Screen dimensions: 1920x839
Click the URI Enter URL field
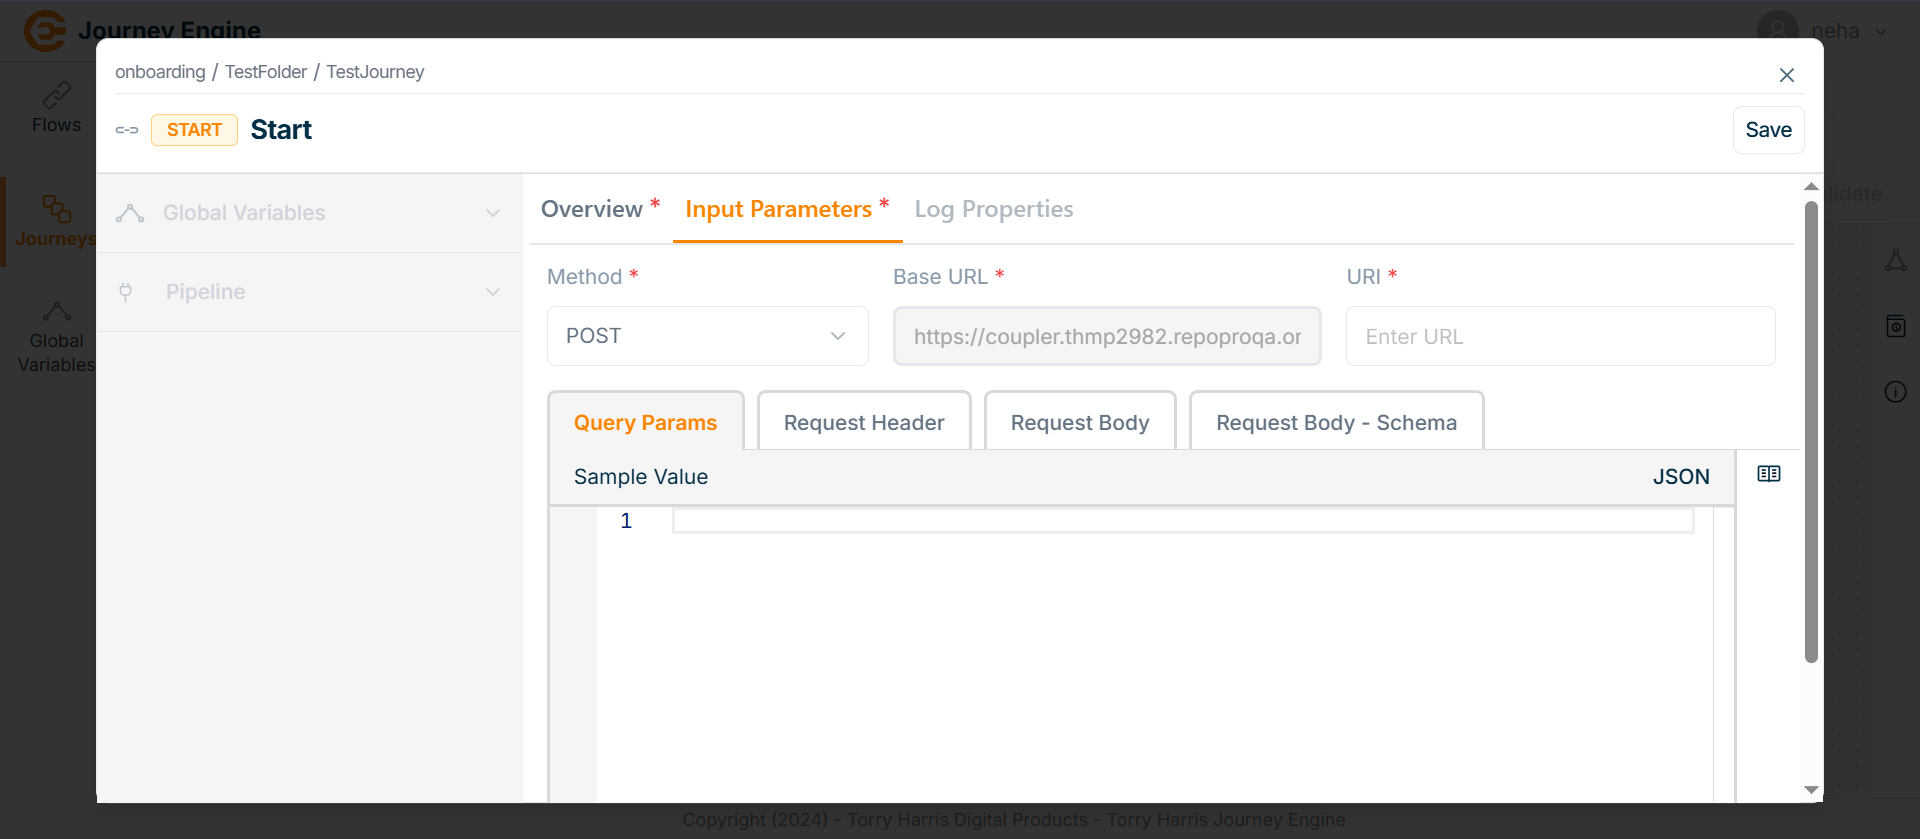[1559, 336]
